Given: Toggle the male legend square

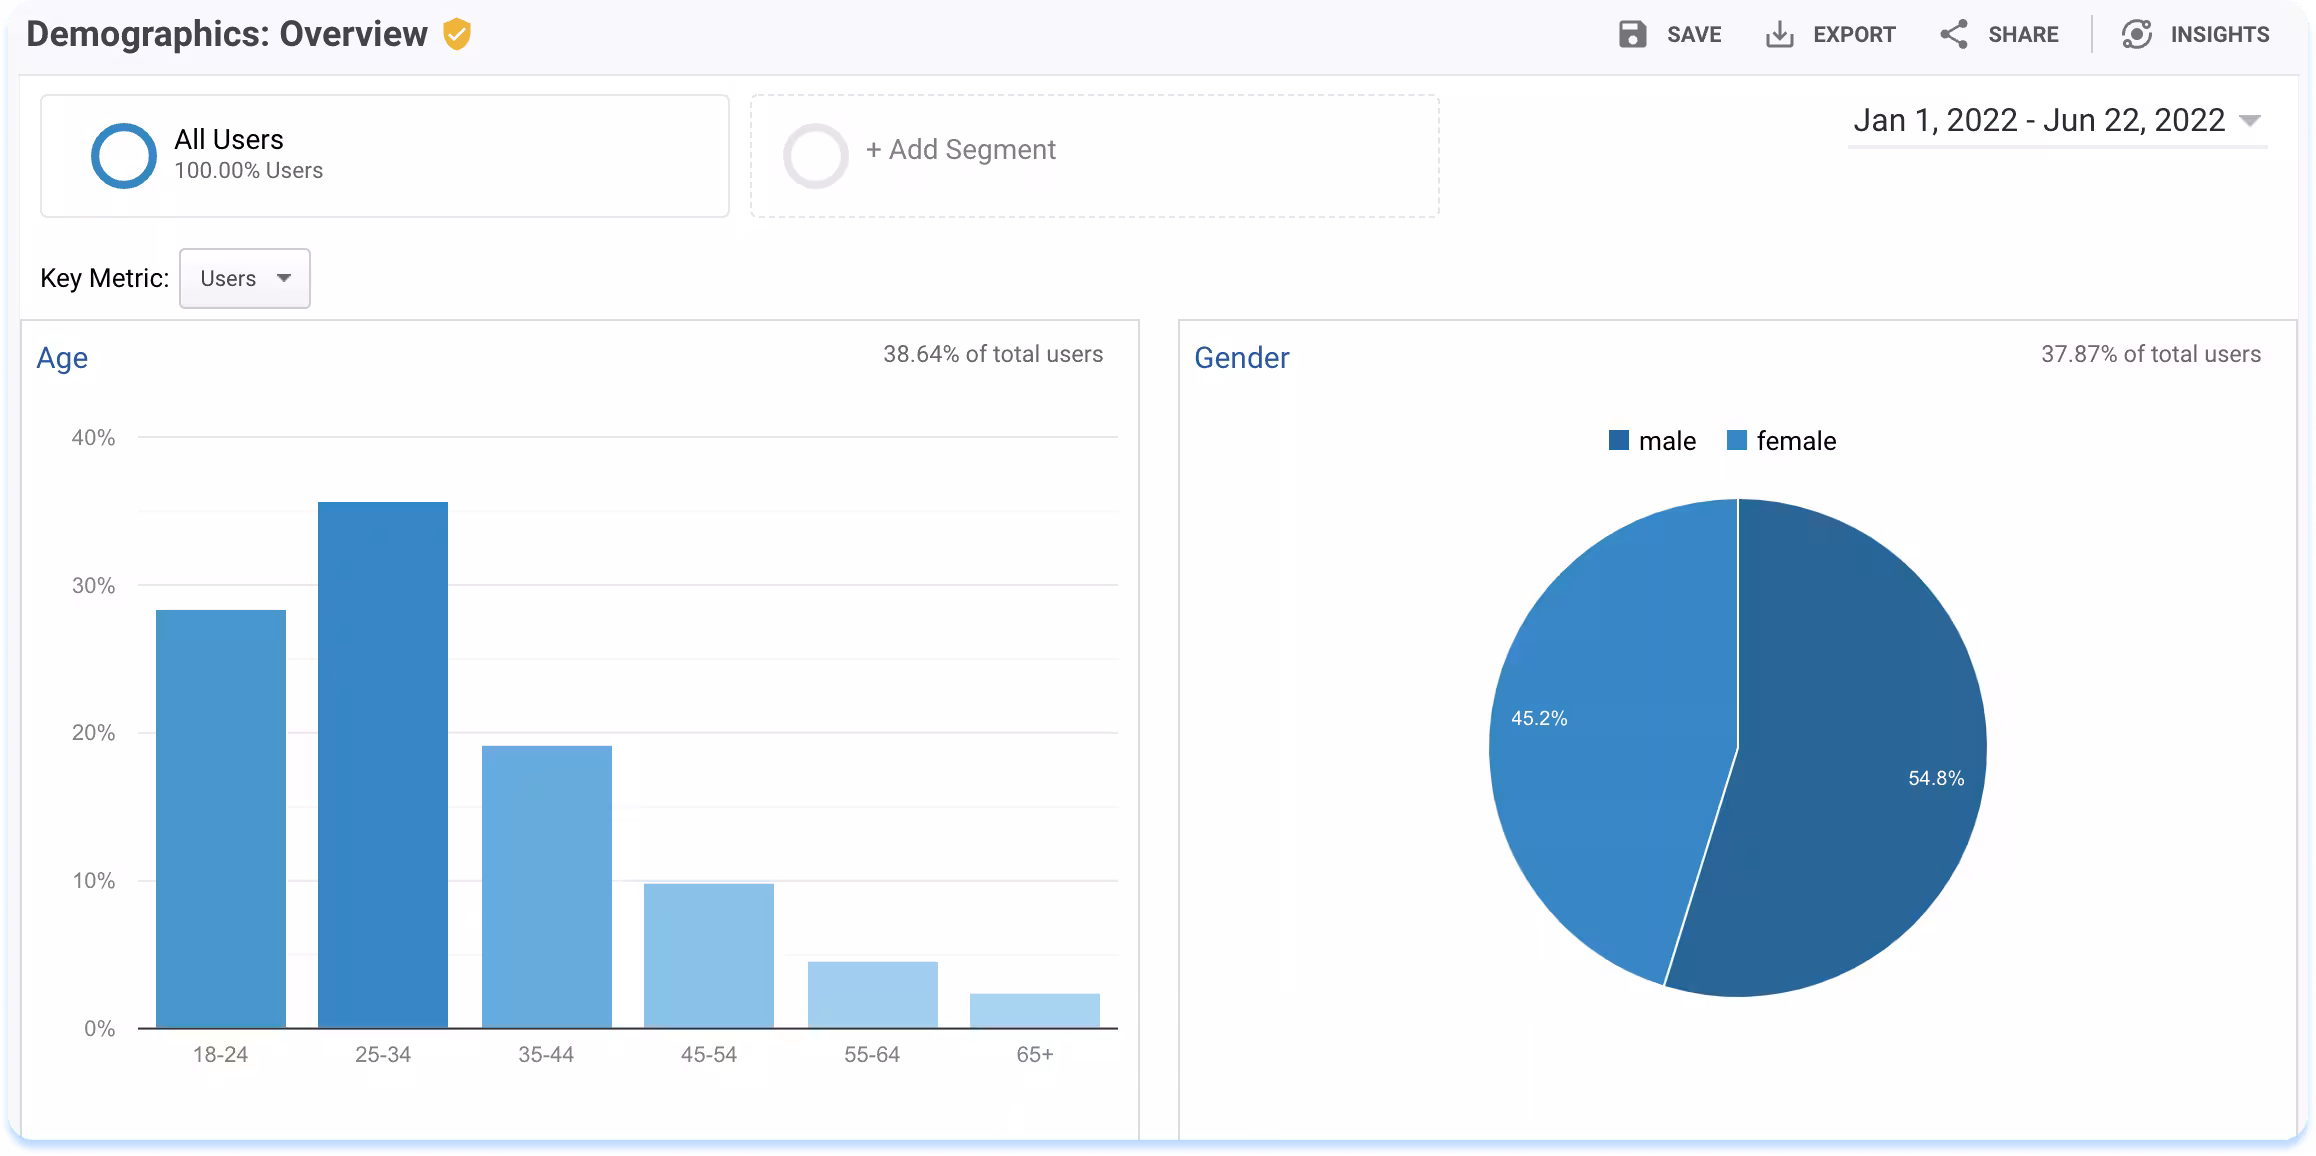Looking at the screenshot, I should coord(1618,440).
